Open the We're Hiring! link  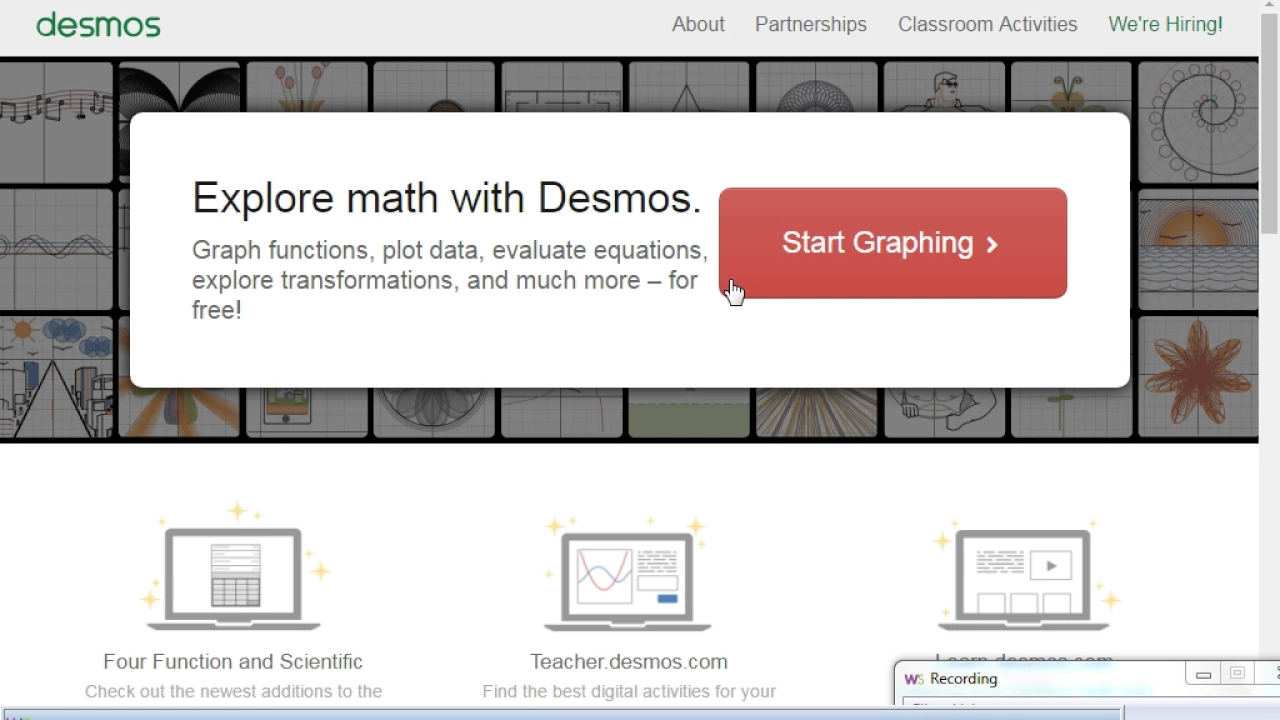coord(1166,24)
